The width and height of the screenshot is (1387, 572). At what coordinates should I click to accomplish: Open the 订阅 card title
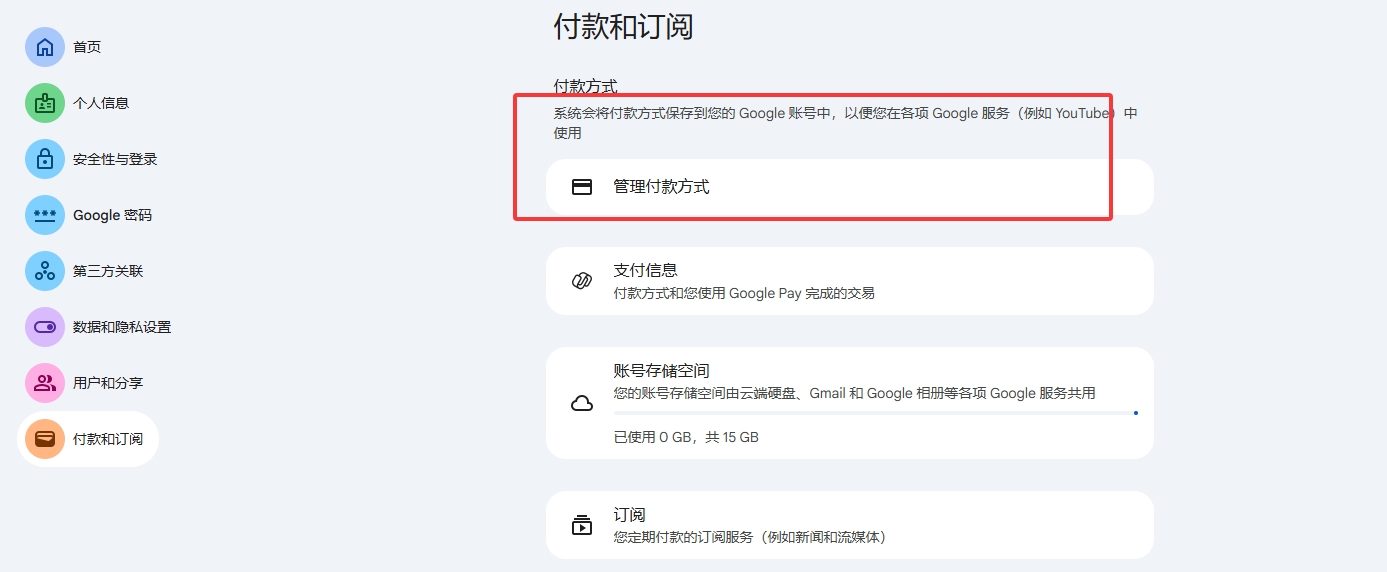[x=629, y=514]
